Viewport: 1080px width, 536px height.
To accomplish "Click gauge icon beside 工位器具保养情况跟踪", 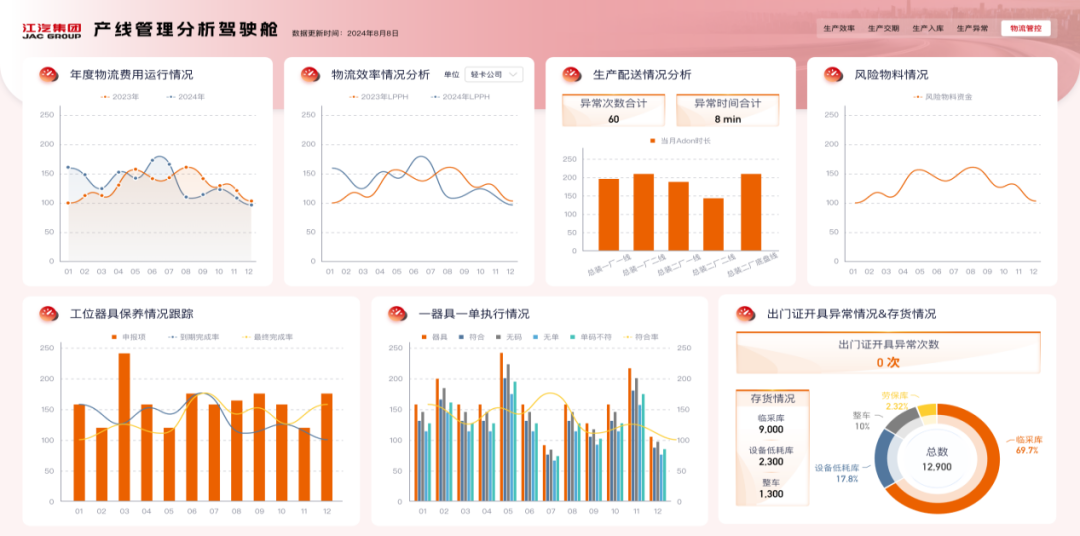I will (48, 313).
